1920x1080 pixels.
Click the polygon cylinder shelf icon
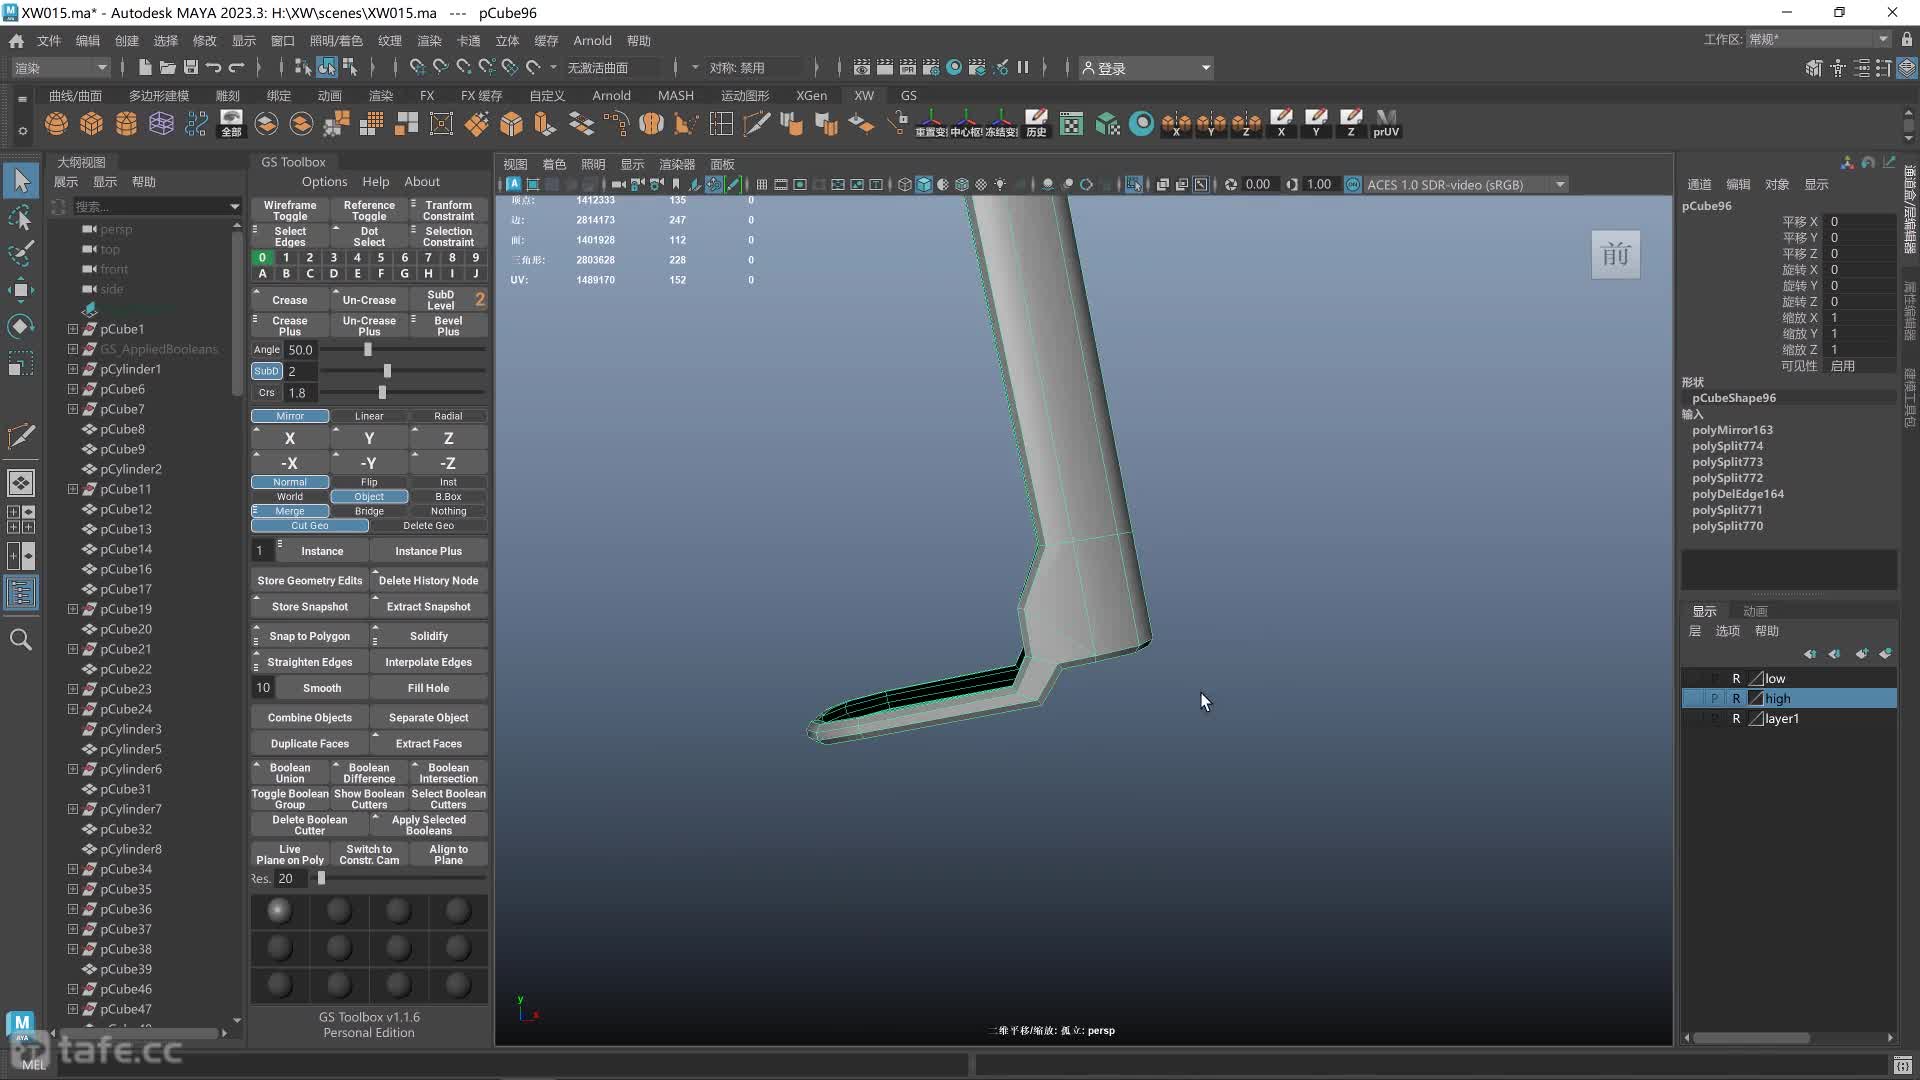[126, 124]
